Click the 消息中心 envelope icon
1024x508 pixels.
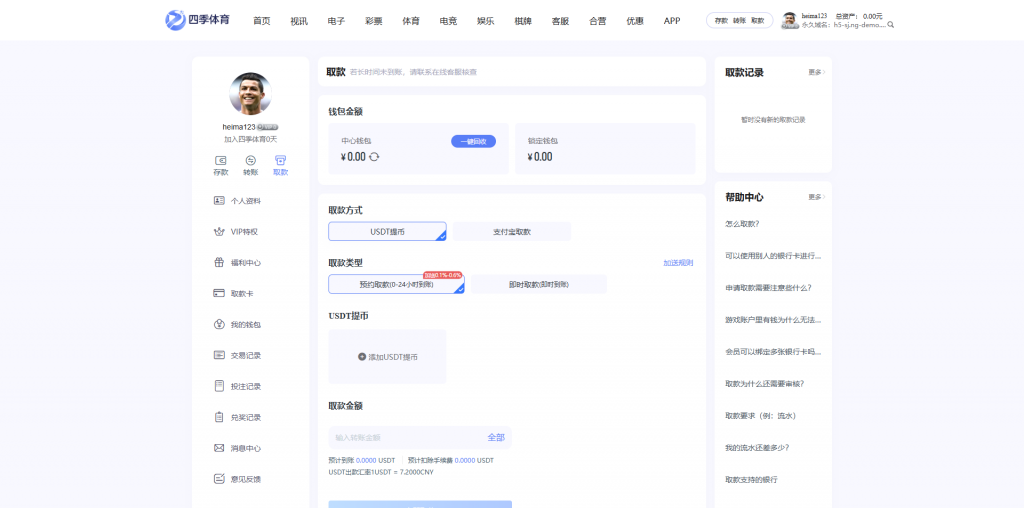click(219, 448)
